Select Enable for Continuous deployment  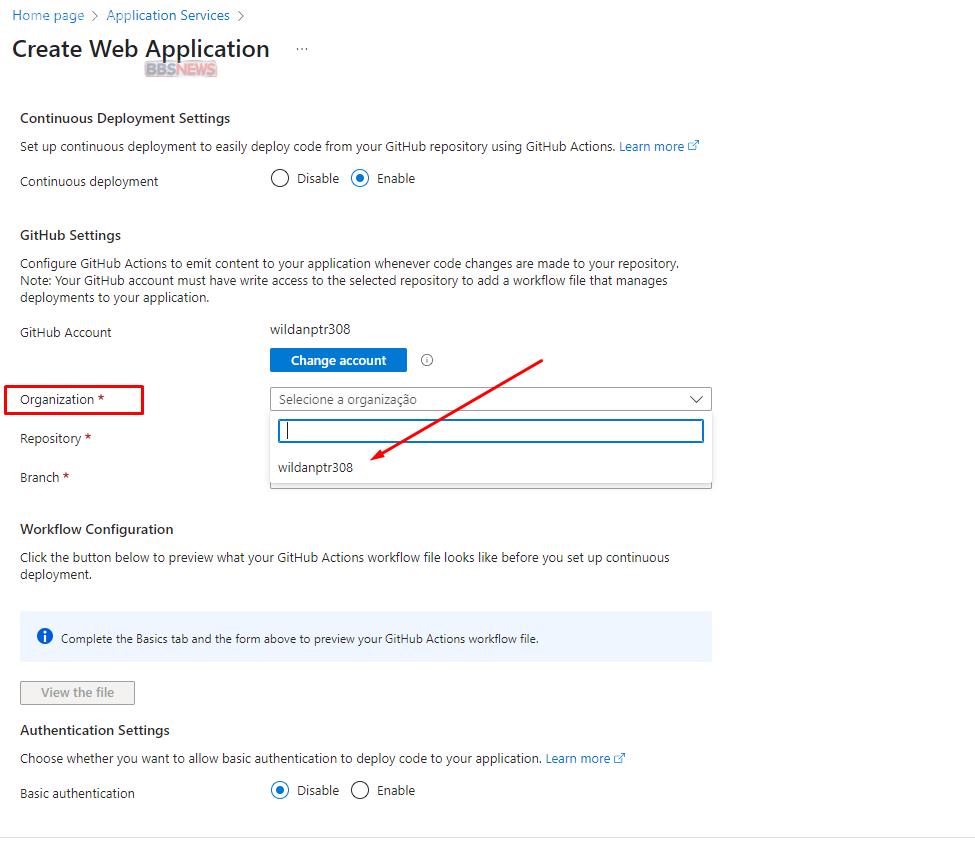[x=360, y=179]
